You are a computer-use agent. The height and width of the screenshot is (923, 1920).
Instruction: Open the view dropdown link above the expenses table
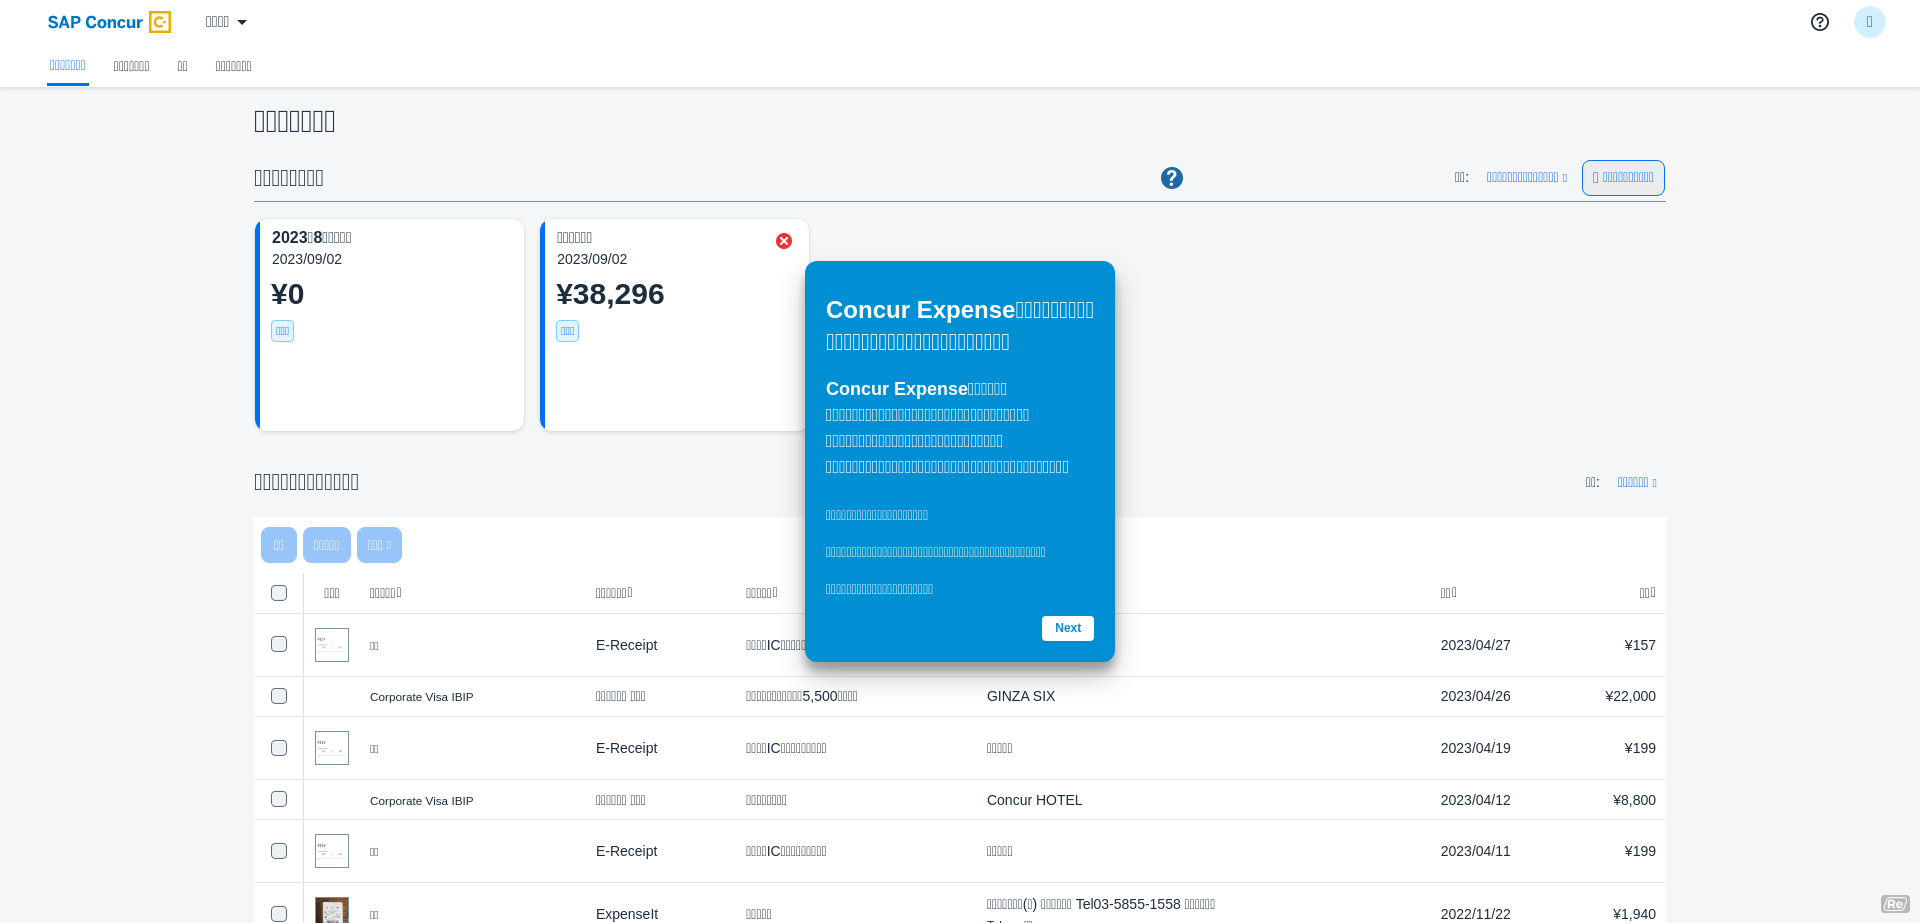[1637, 482]
